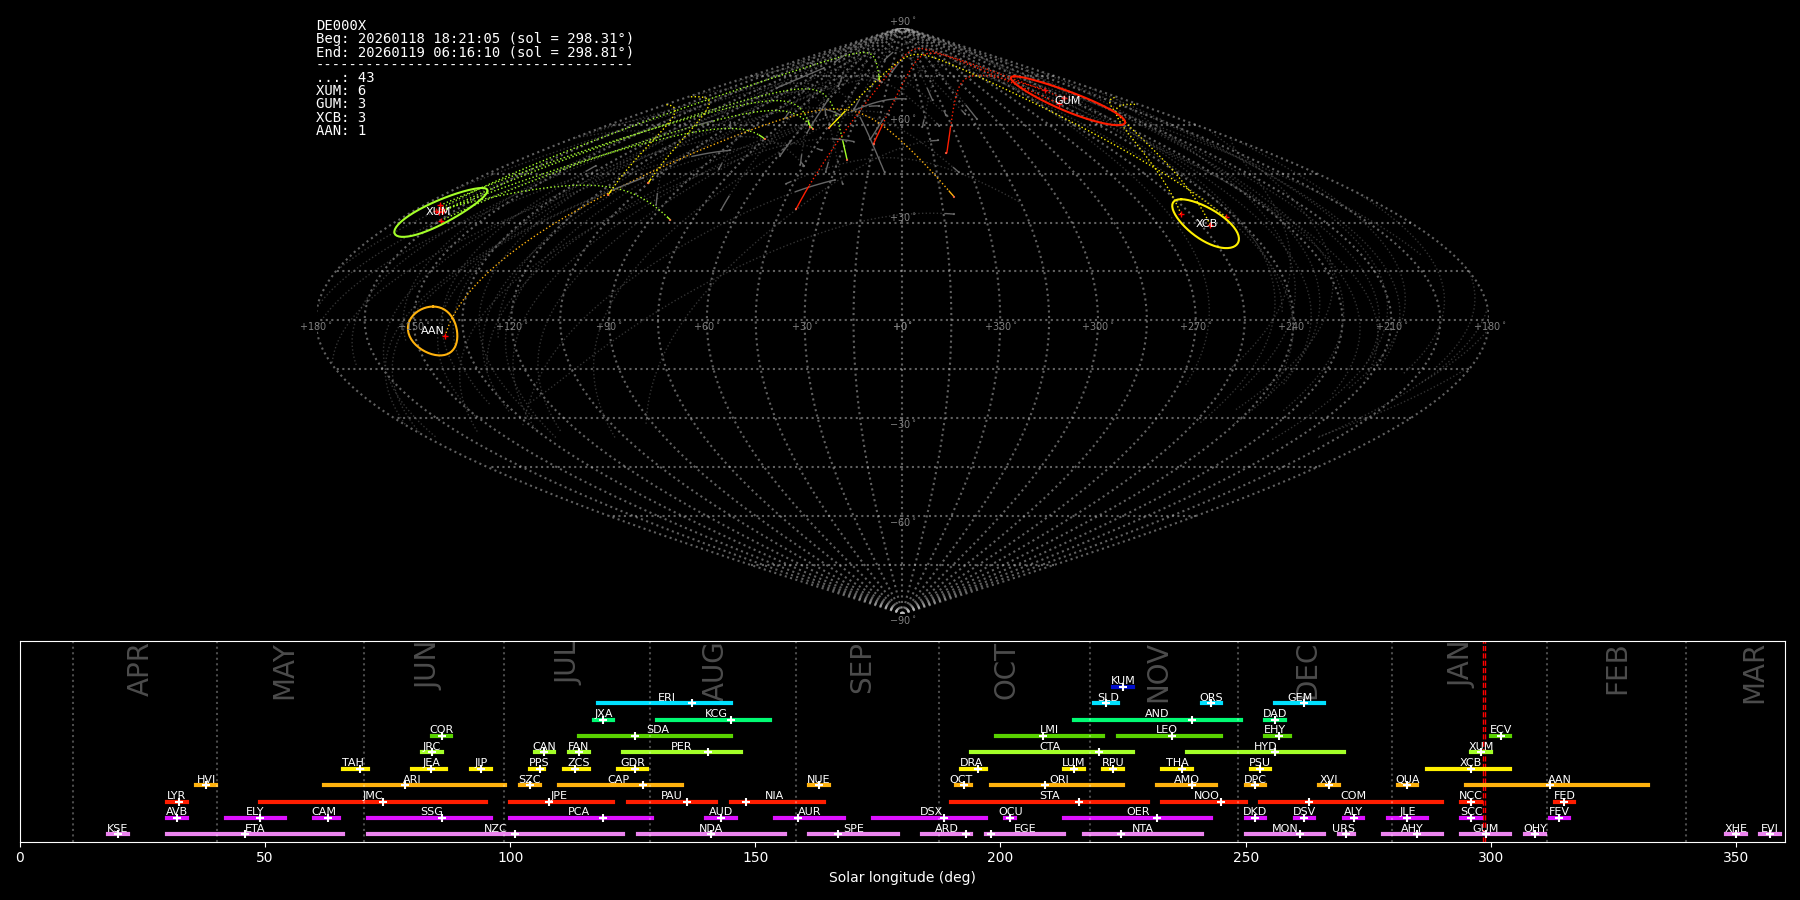The height and width of the screenshot is (900, 1800).
Task: Click the 'GUM: 3' count entry
Action: (x=341, y=104)
